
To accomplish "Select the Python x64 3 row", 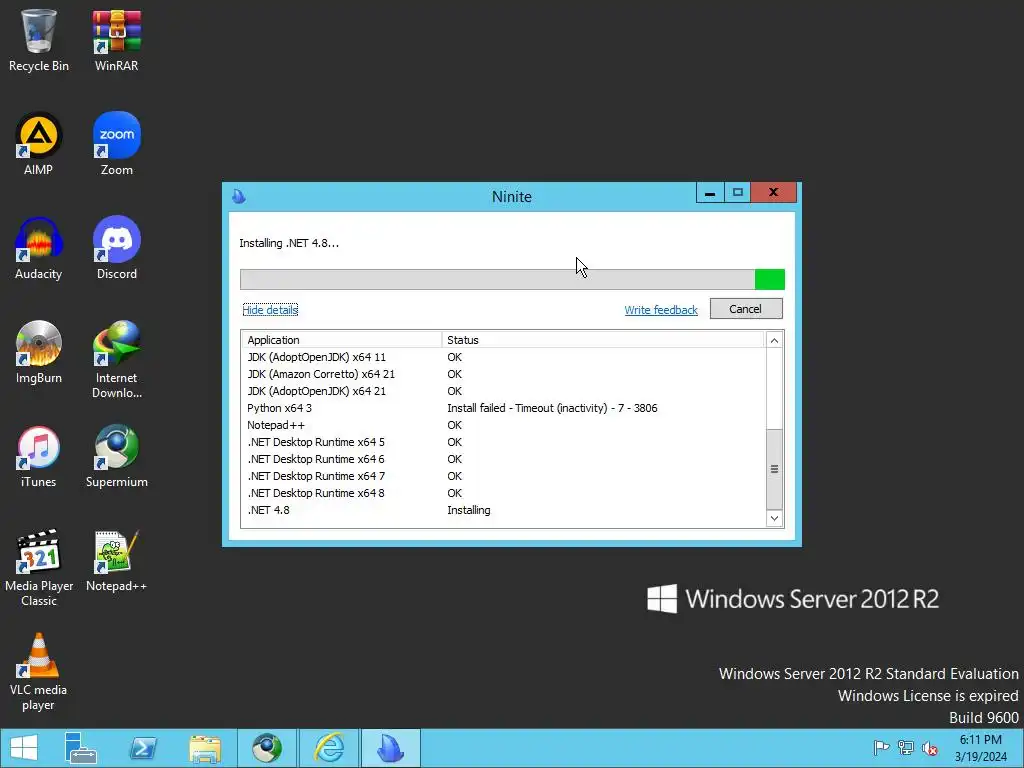I will pyautogui.click(x=503, y=408).
